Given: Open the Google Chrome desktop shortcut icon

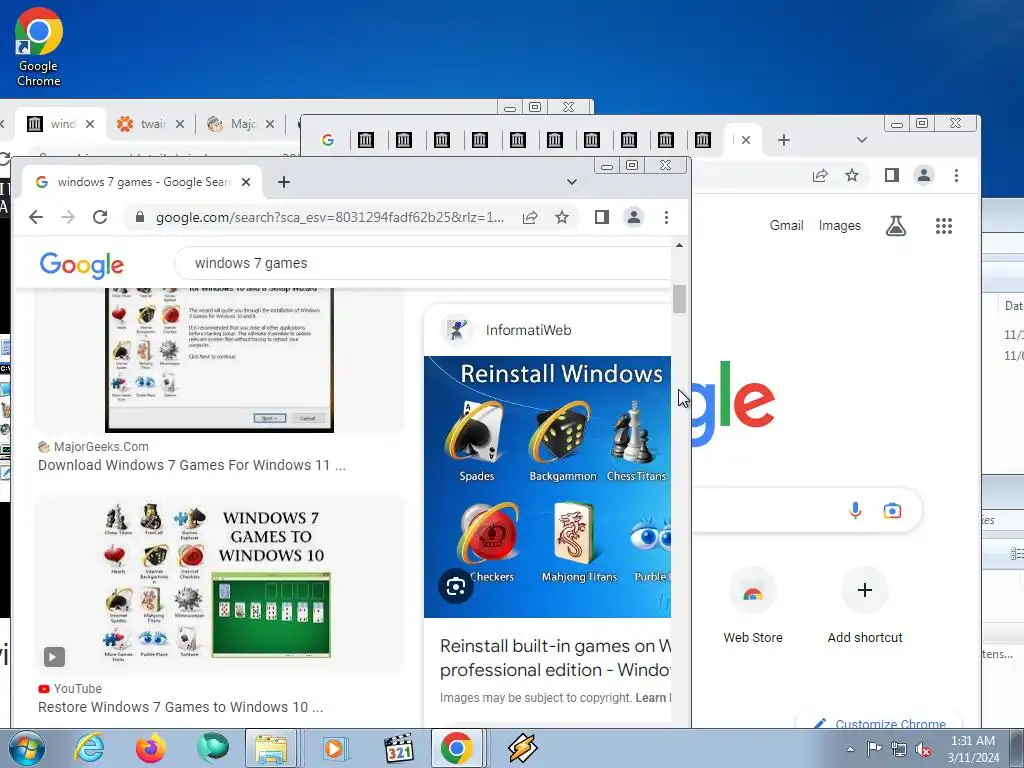Looking at the screenshot, I should pyautogui.click(x=39, y=47).
